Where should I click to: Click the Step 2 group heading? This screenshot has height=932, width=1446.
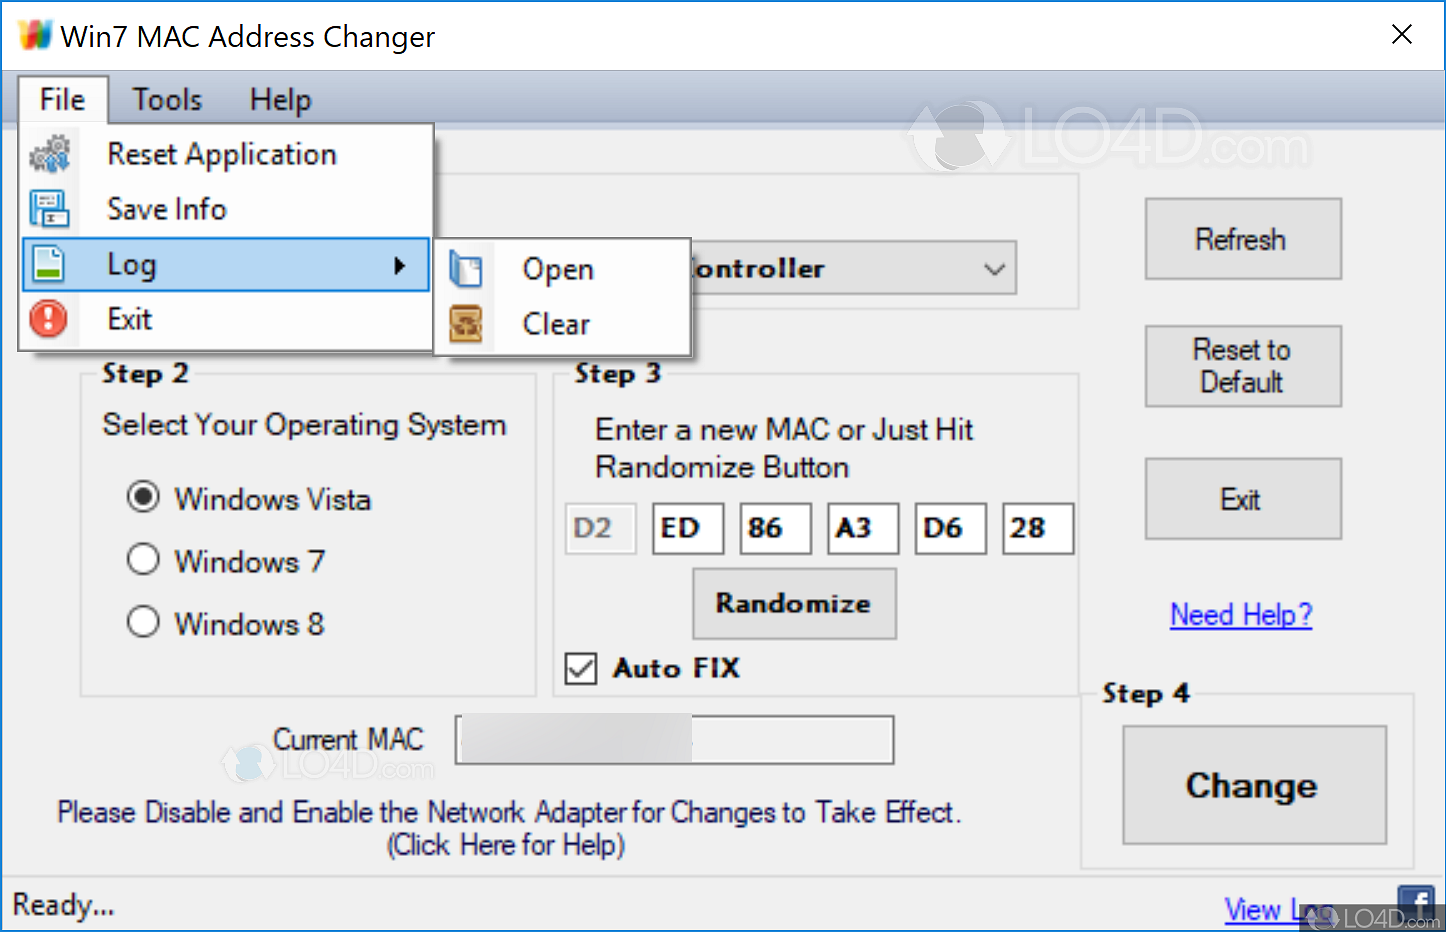[145, 374]
